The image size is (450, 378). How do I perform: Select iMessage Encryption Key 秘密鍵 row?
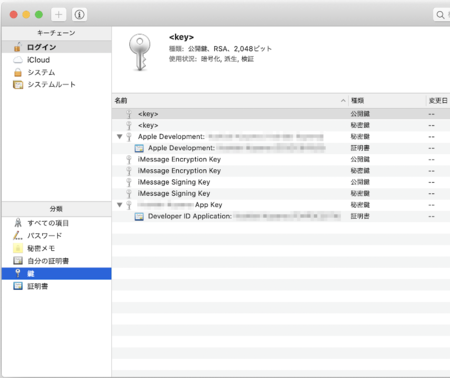(x=281, y=171)
